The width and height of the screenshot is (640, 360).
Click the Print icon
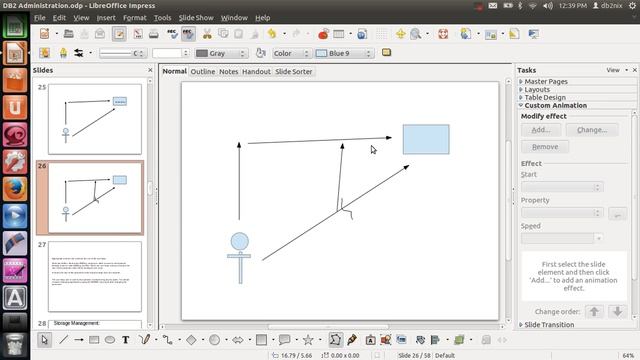[x=153, y=34]
